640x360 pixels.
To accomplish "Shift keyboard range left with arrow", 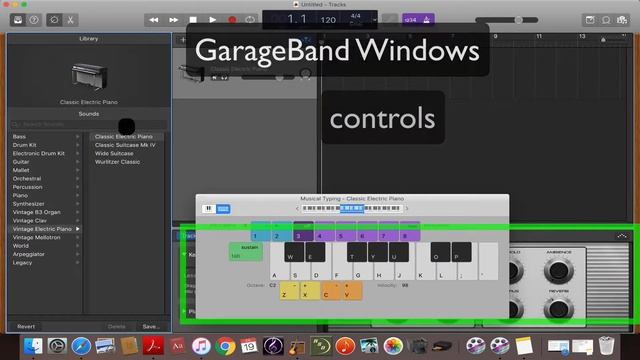I will 297,209.
